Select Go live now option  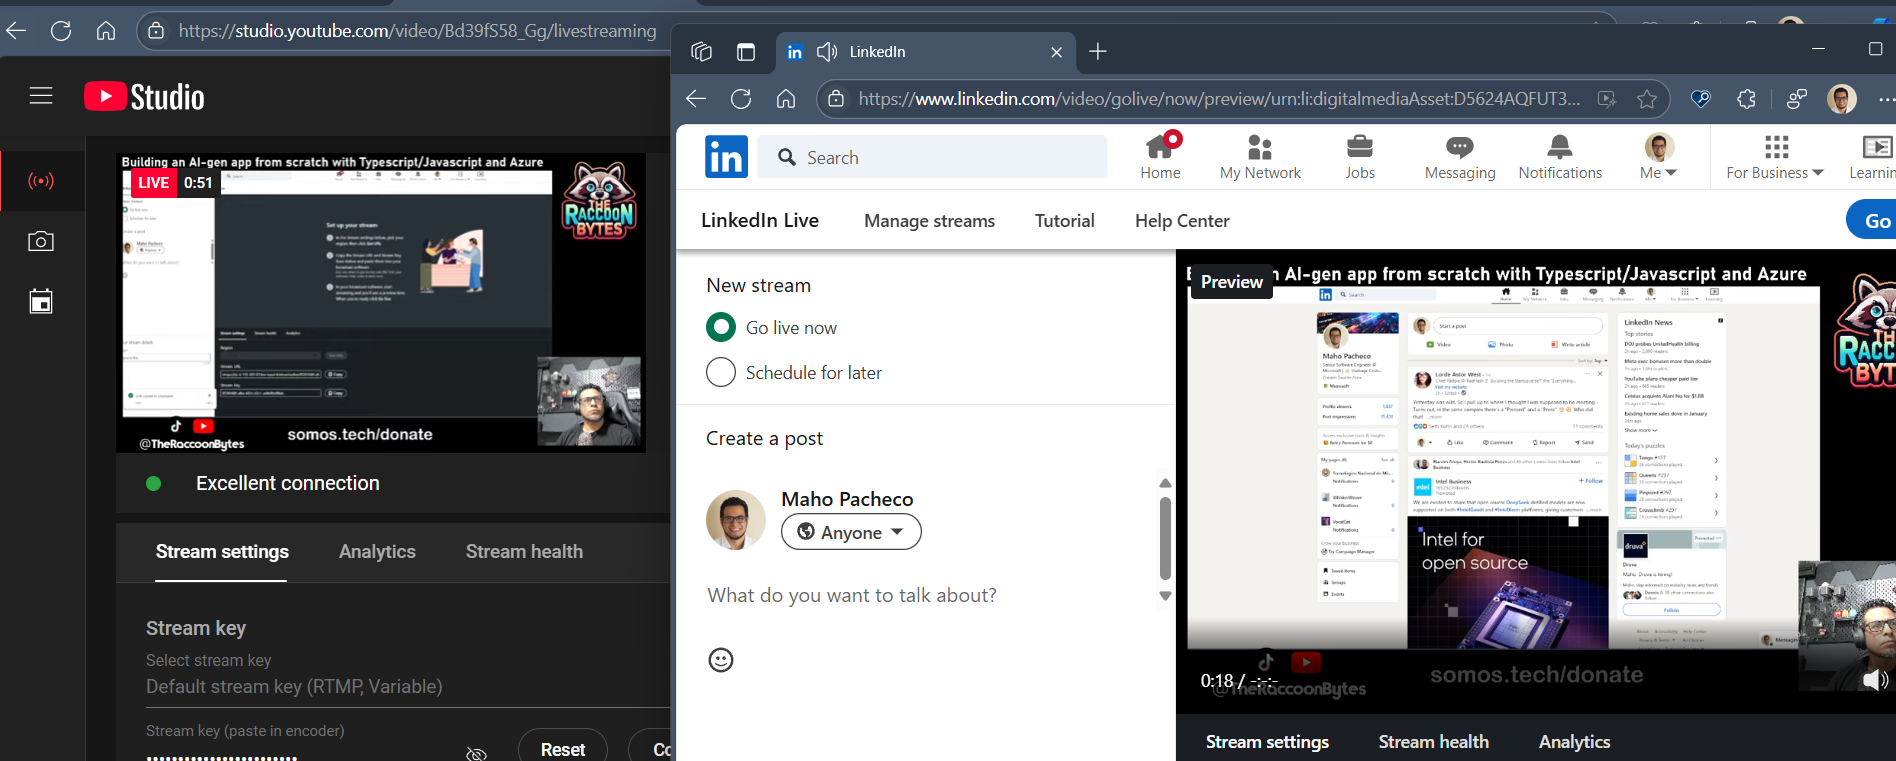point(721,327)
